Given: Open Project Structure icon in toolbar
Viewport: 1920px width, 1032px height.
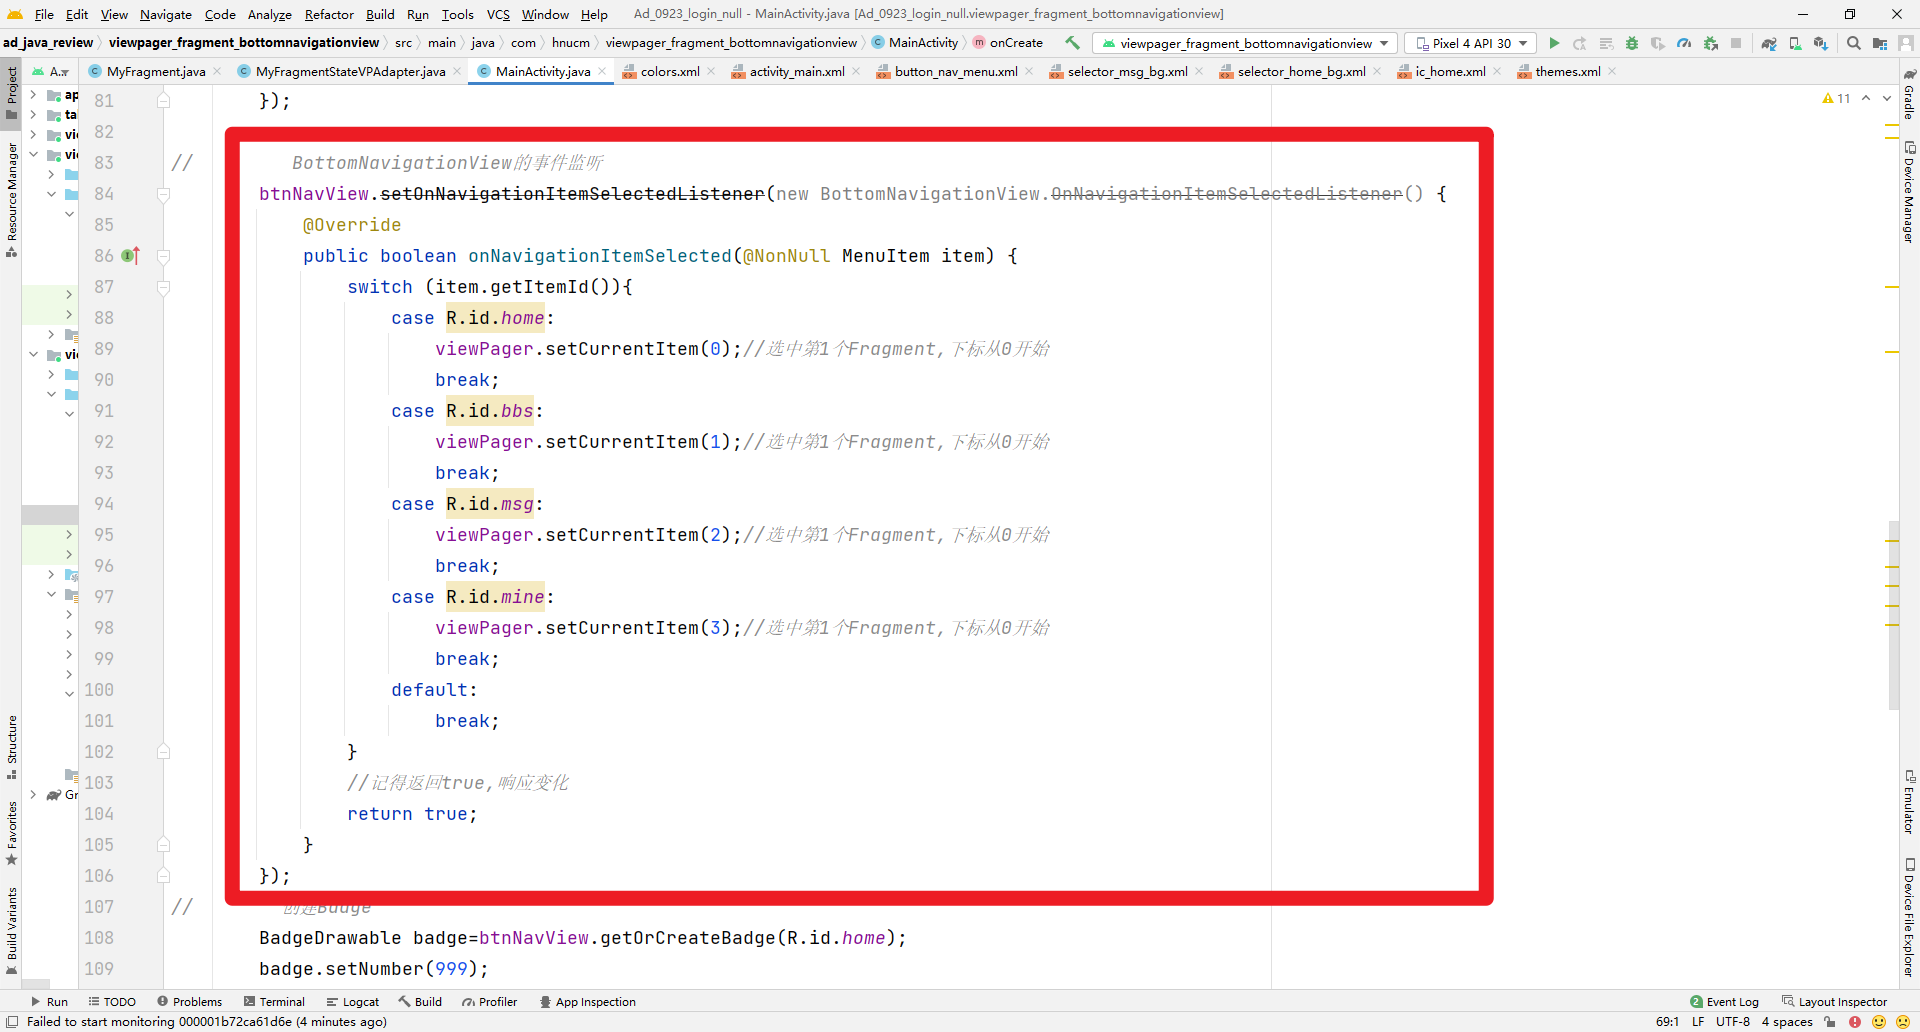Looking at the screenshot, I should tap(1880, 43).
